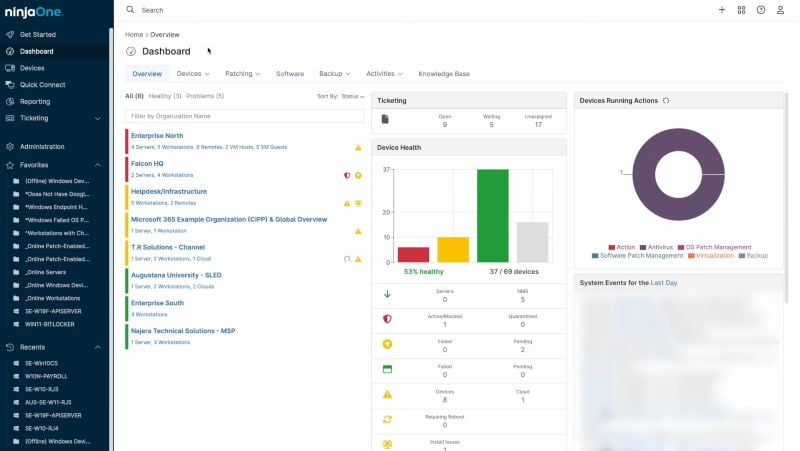The width and height of the screenshot is (800, 451).
Task: Click the yellow OS patch icon in Device Health
Action: [x=387, y=344]
